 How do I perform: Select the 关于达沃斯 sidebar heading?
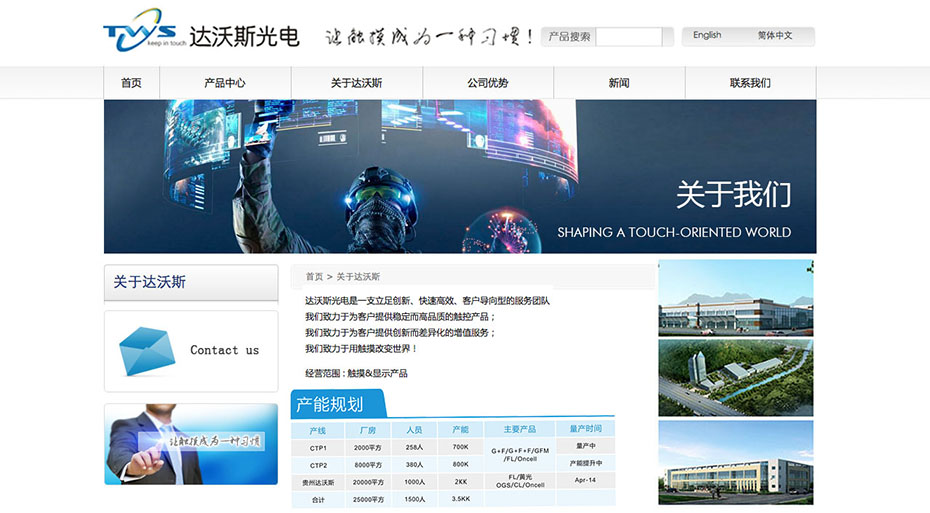(x=149, y=282)
